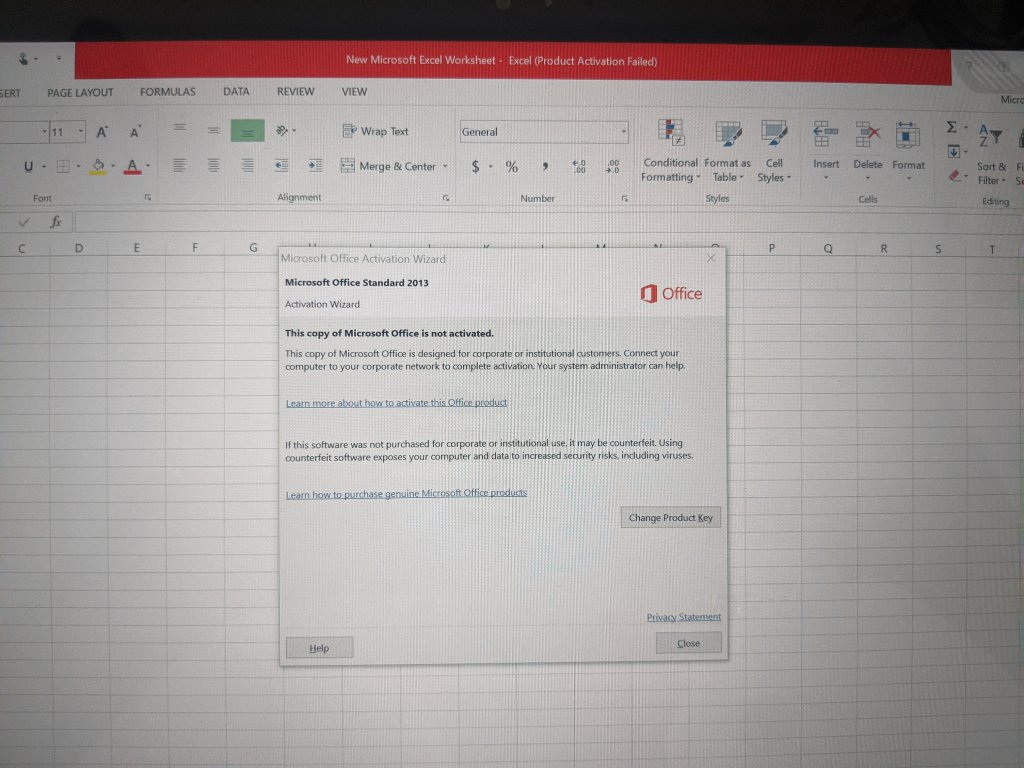The width and height of the screenshot is (1024, 768).
Task: Apply the red Font Color
Action: [133, 167]
